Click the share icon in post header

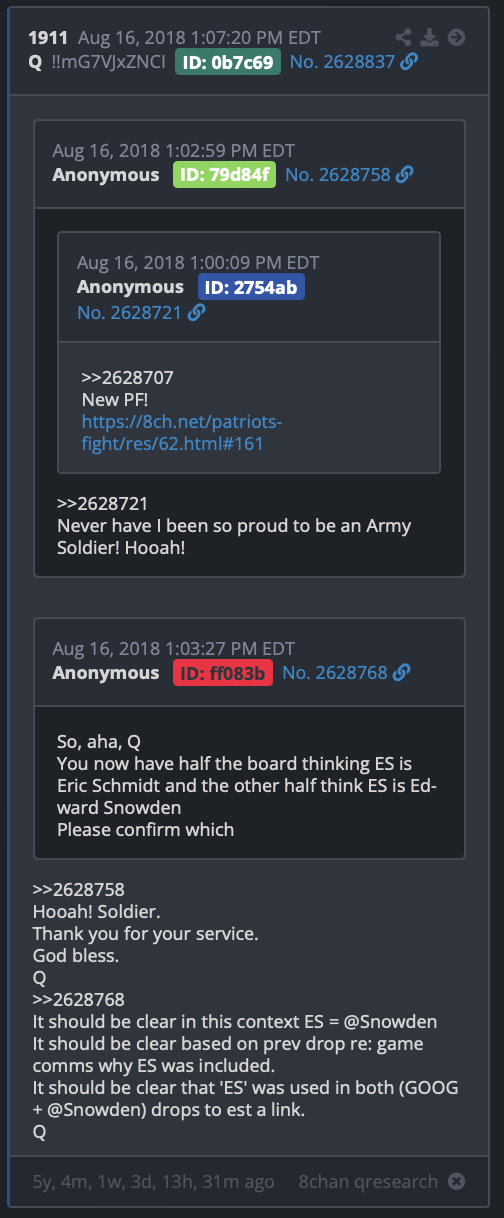tap(403, 38)
